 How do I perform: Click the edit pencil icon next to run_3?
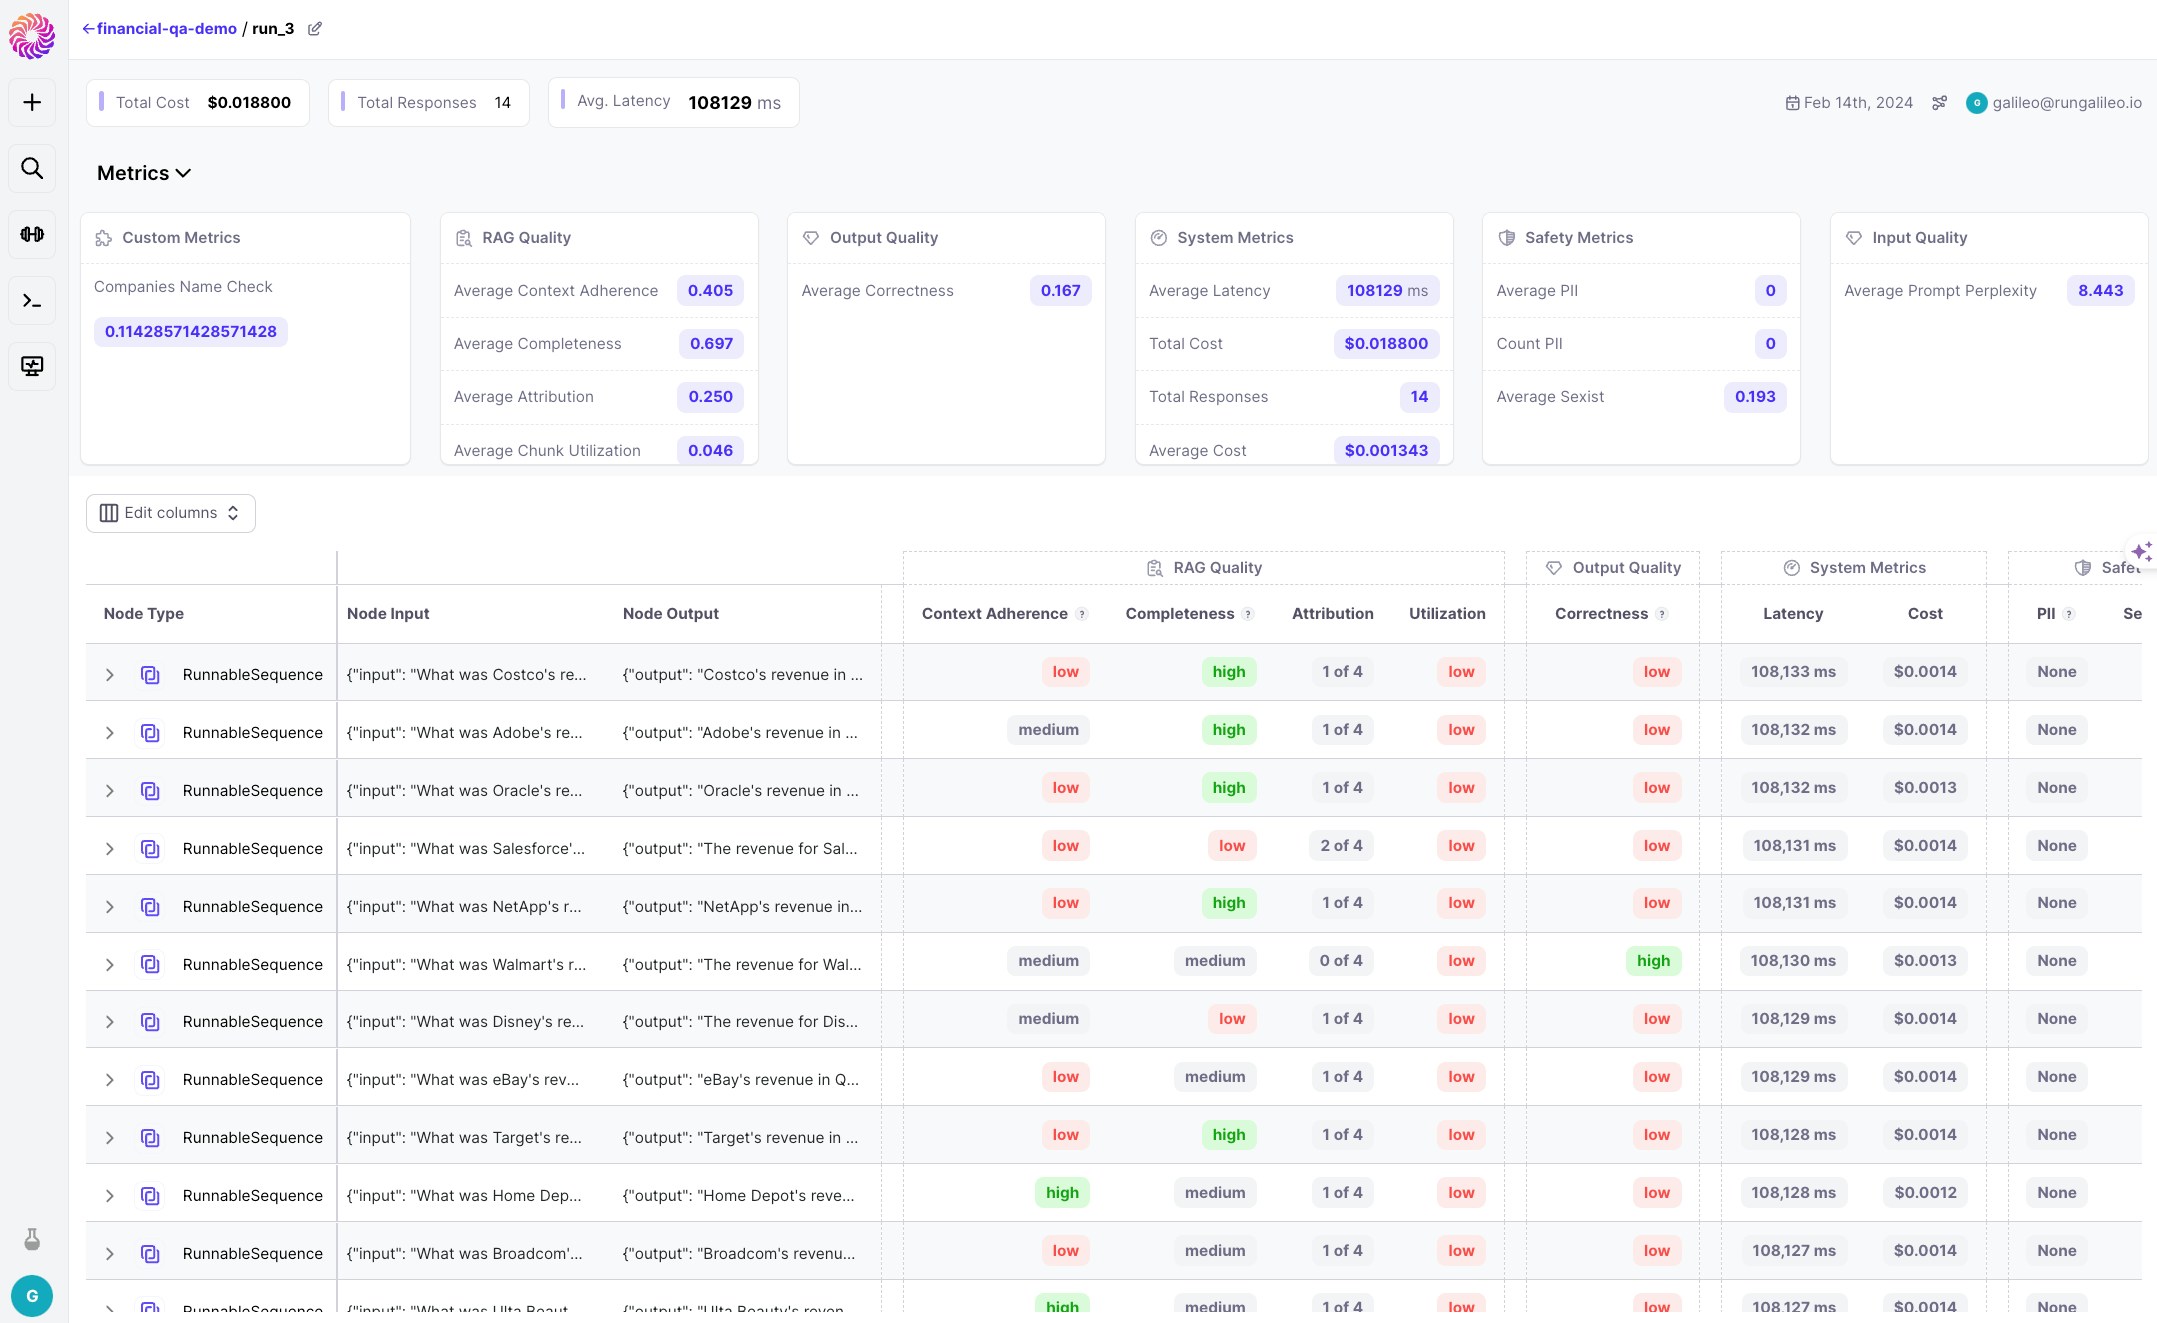pyautogui.click(x=315, y=29)
